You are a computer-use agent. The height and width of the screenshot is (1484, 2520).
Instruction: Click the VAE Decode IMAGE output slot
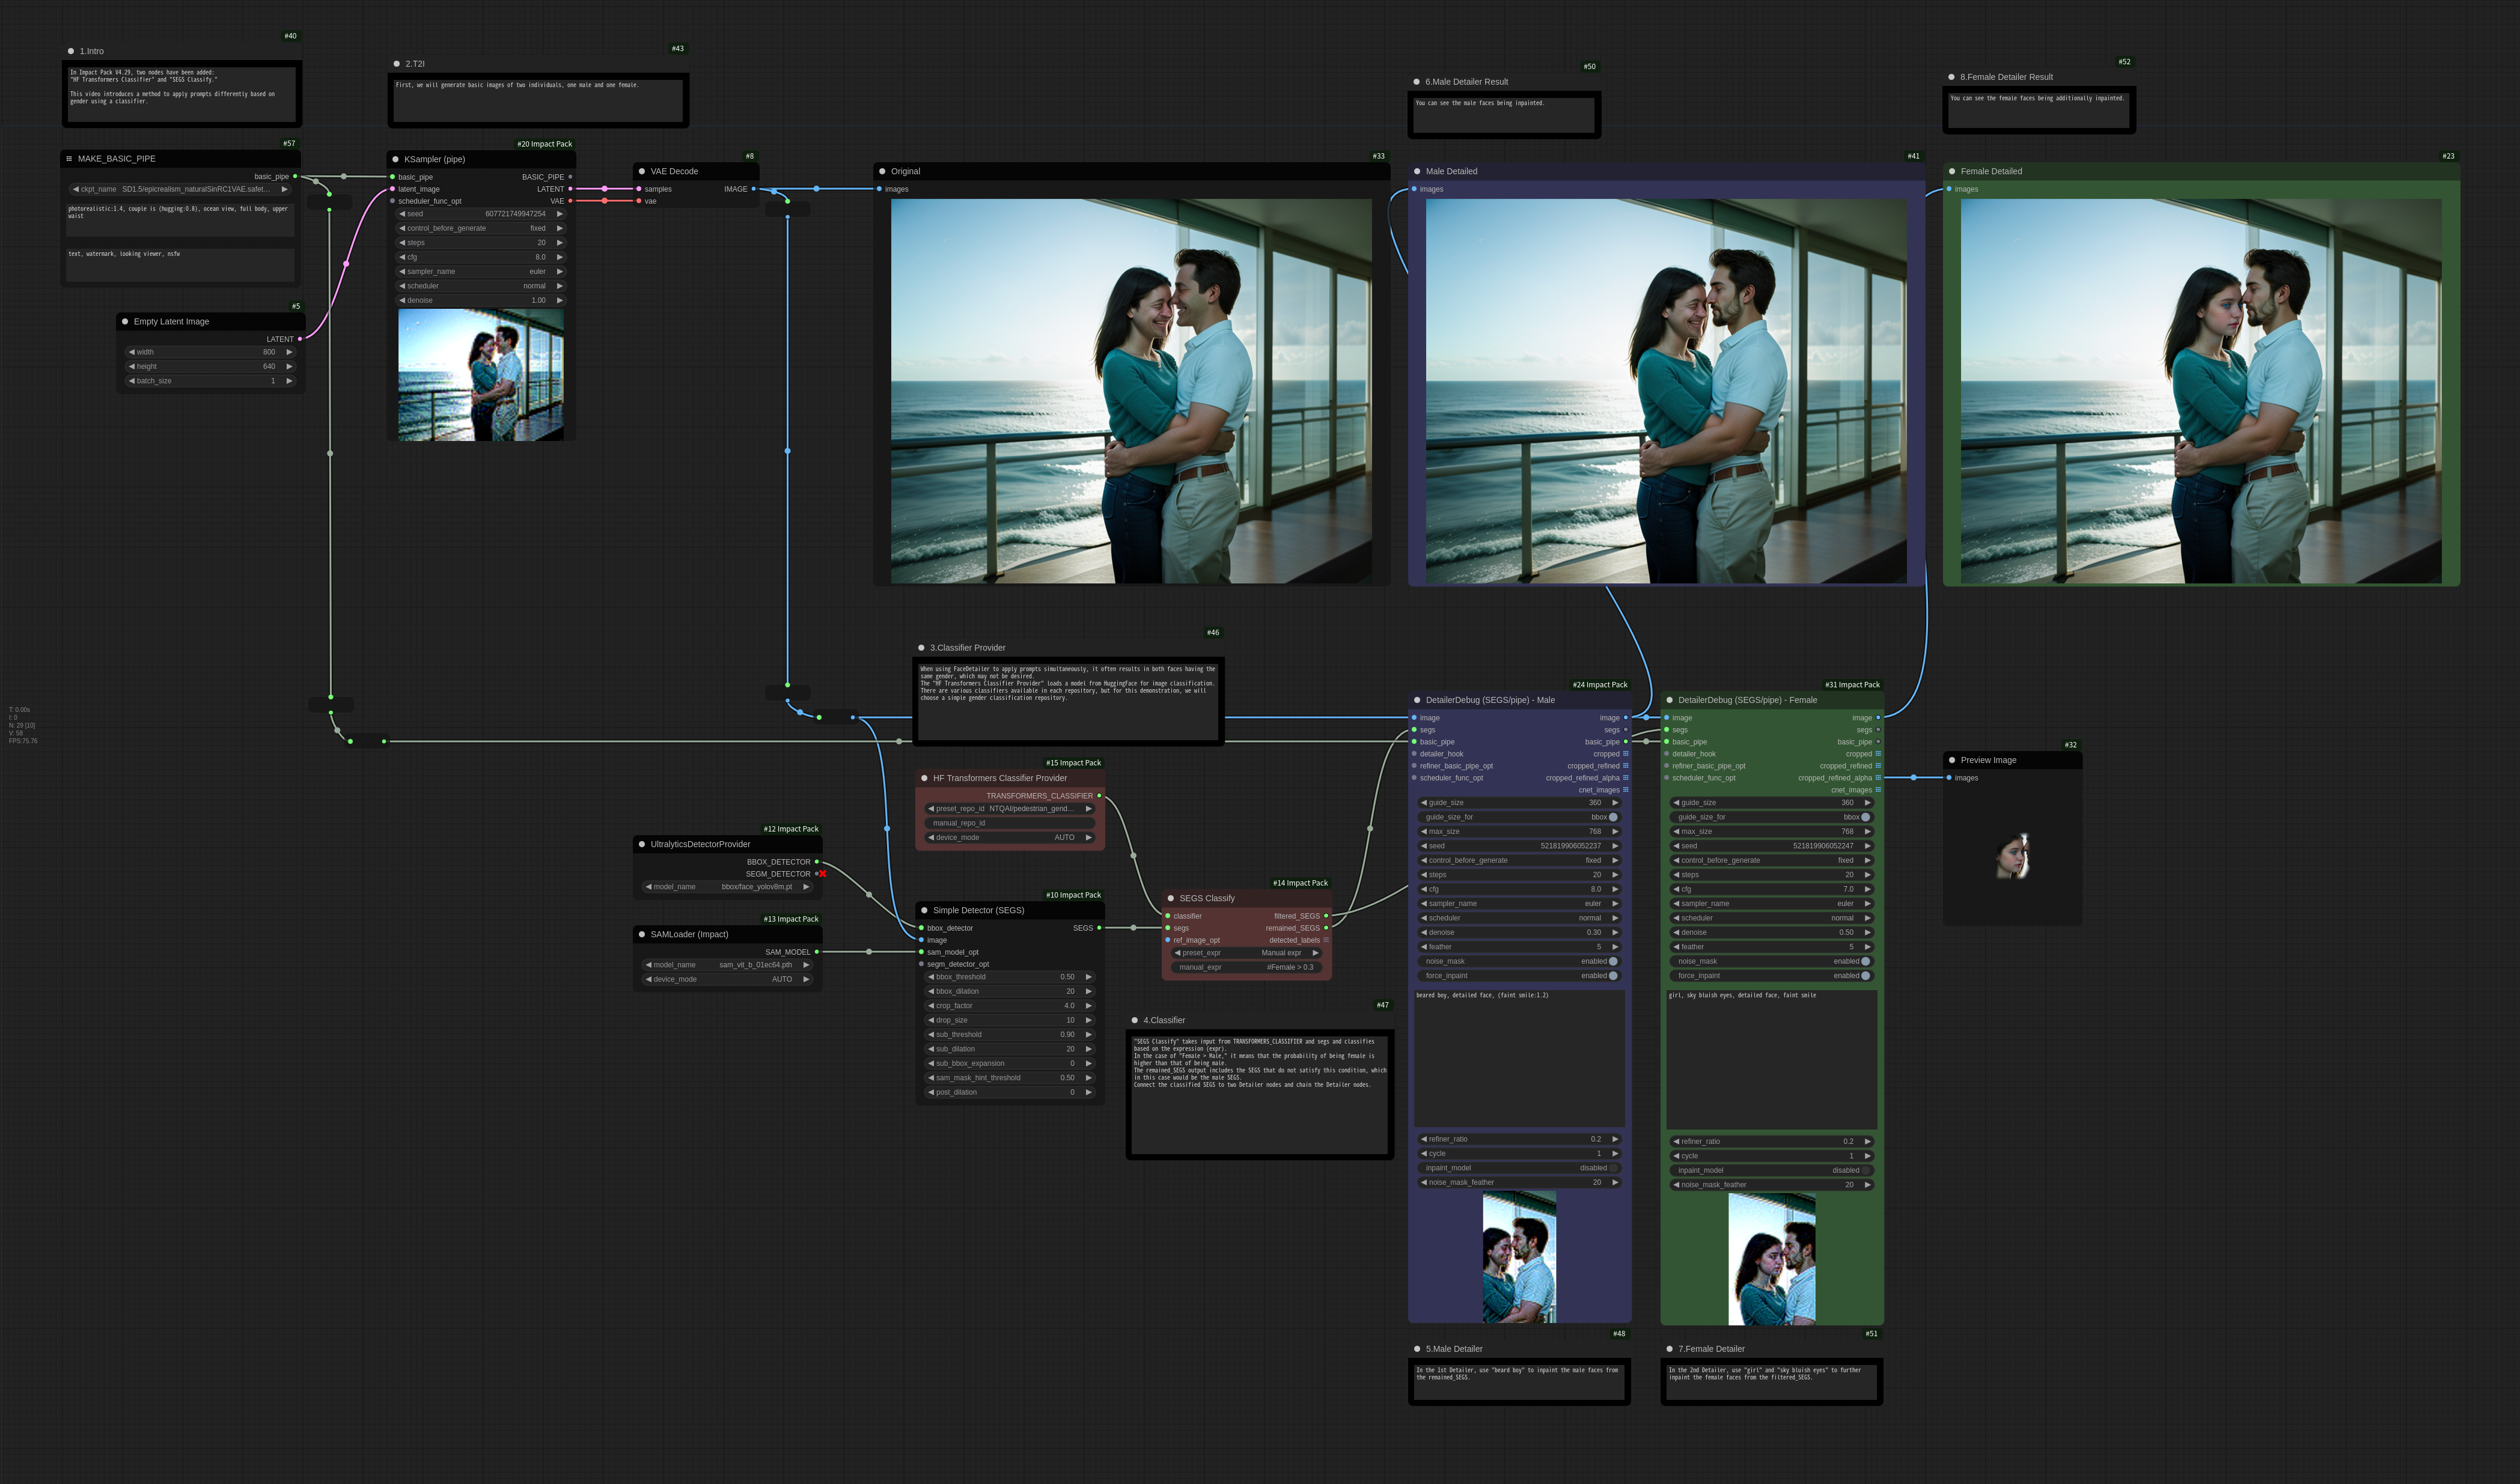click(x=754, y=189)
